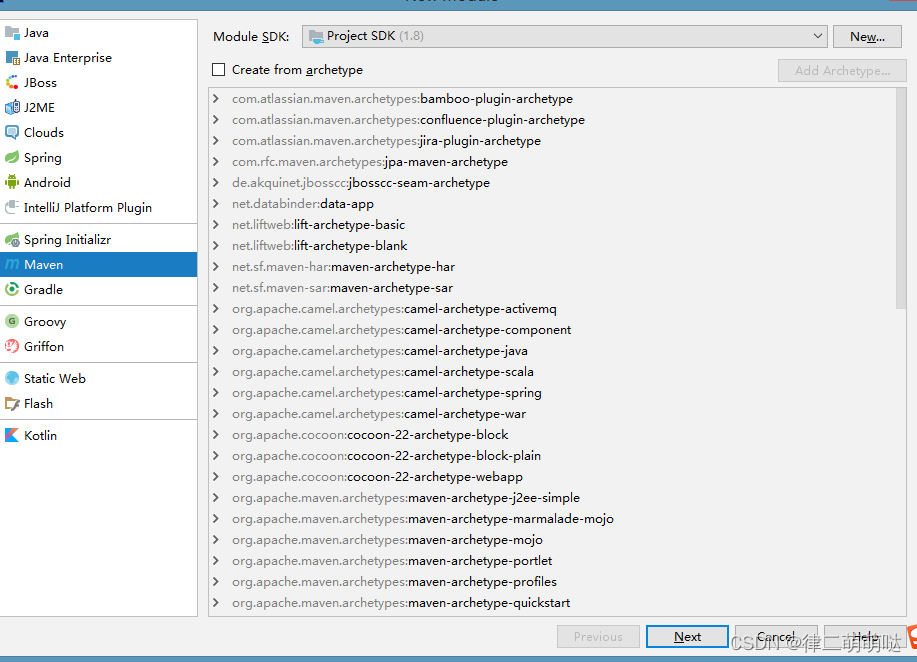Select camel-archetype-component row text
Screen dimensions: 917x662
(x=401, y=330)
